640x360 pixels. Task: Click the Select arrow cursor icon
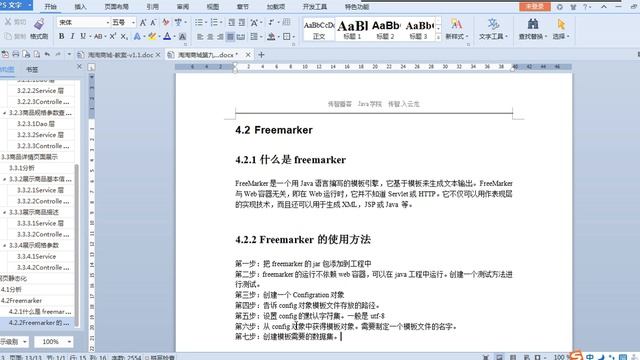coord(561,24)
